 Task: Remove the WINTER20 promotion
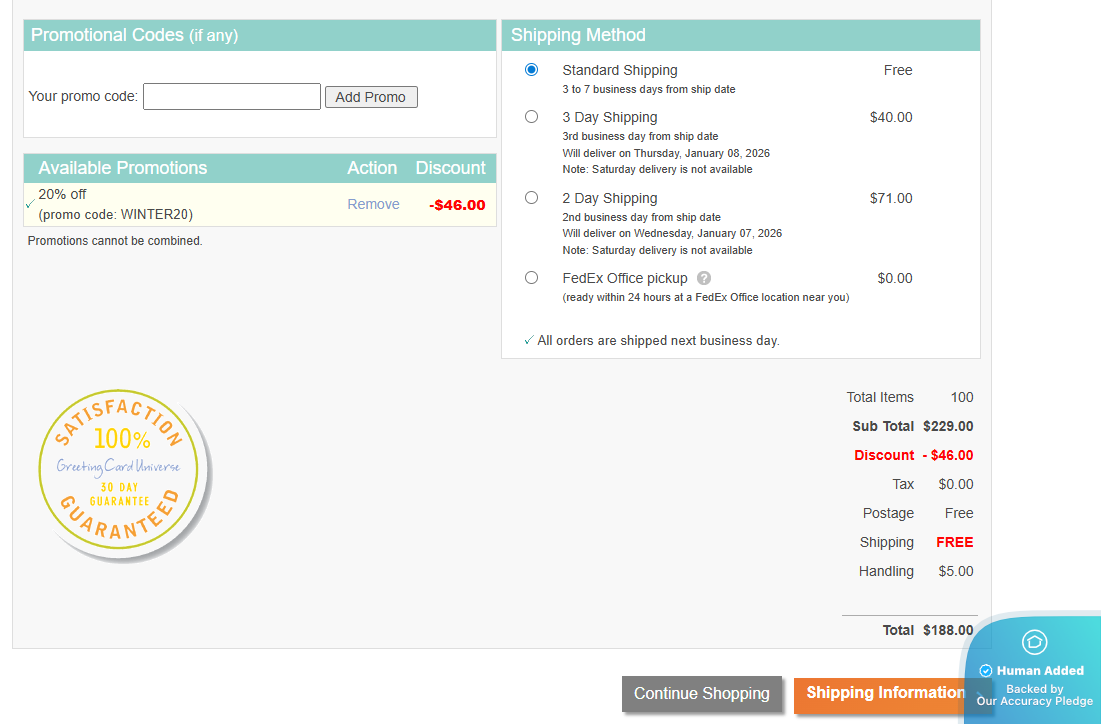point(373,204)
